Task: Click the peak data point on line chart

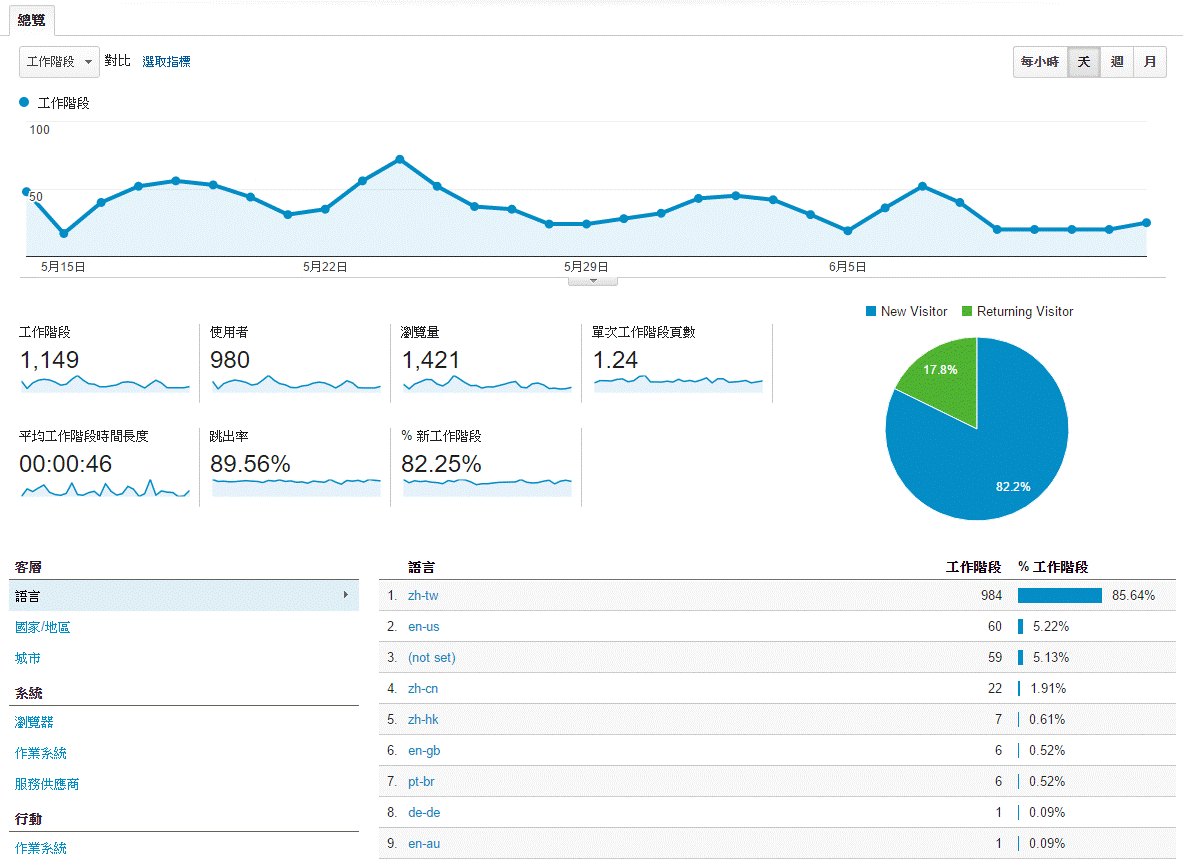Action: tap(400, 159)
